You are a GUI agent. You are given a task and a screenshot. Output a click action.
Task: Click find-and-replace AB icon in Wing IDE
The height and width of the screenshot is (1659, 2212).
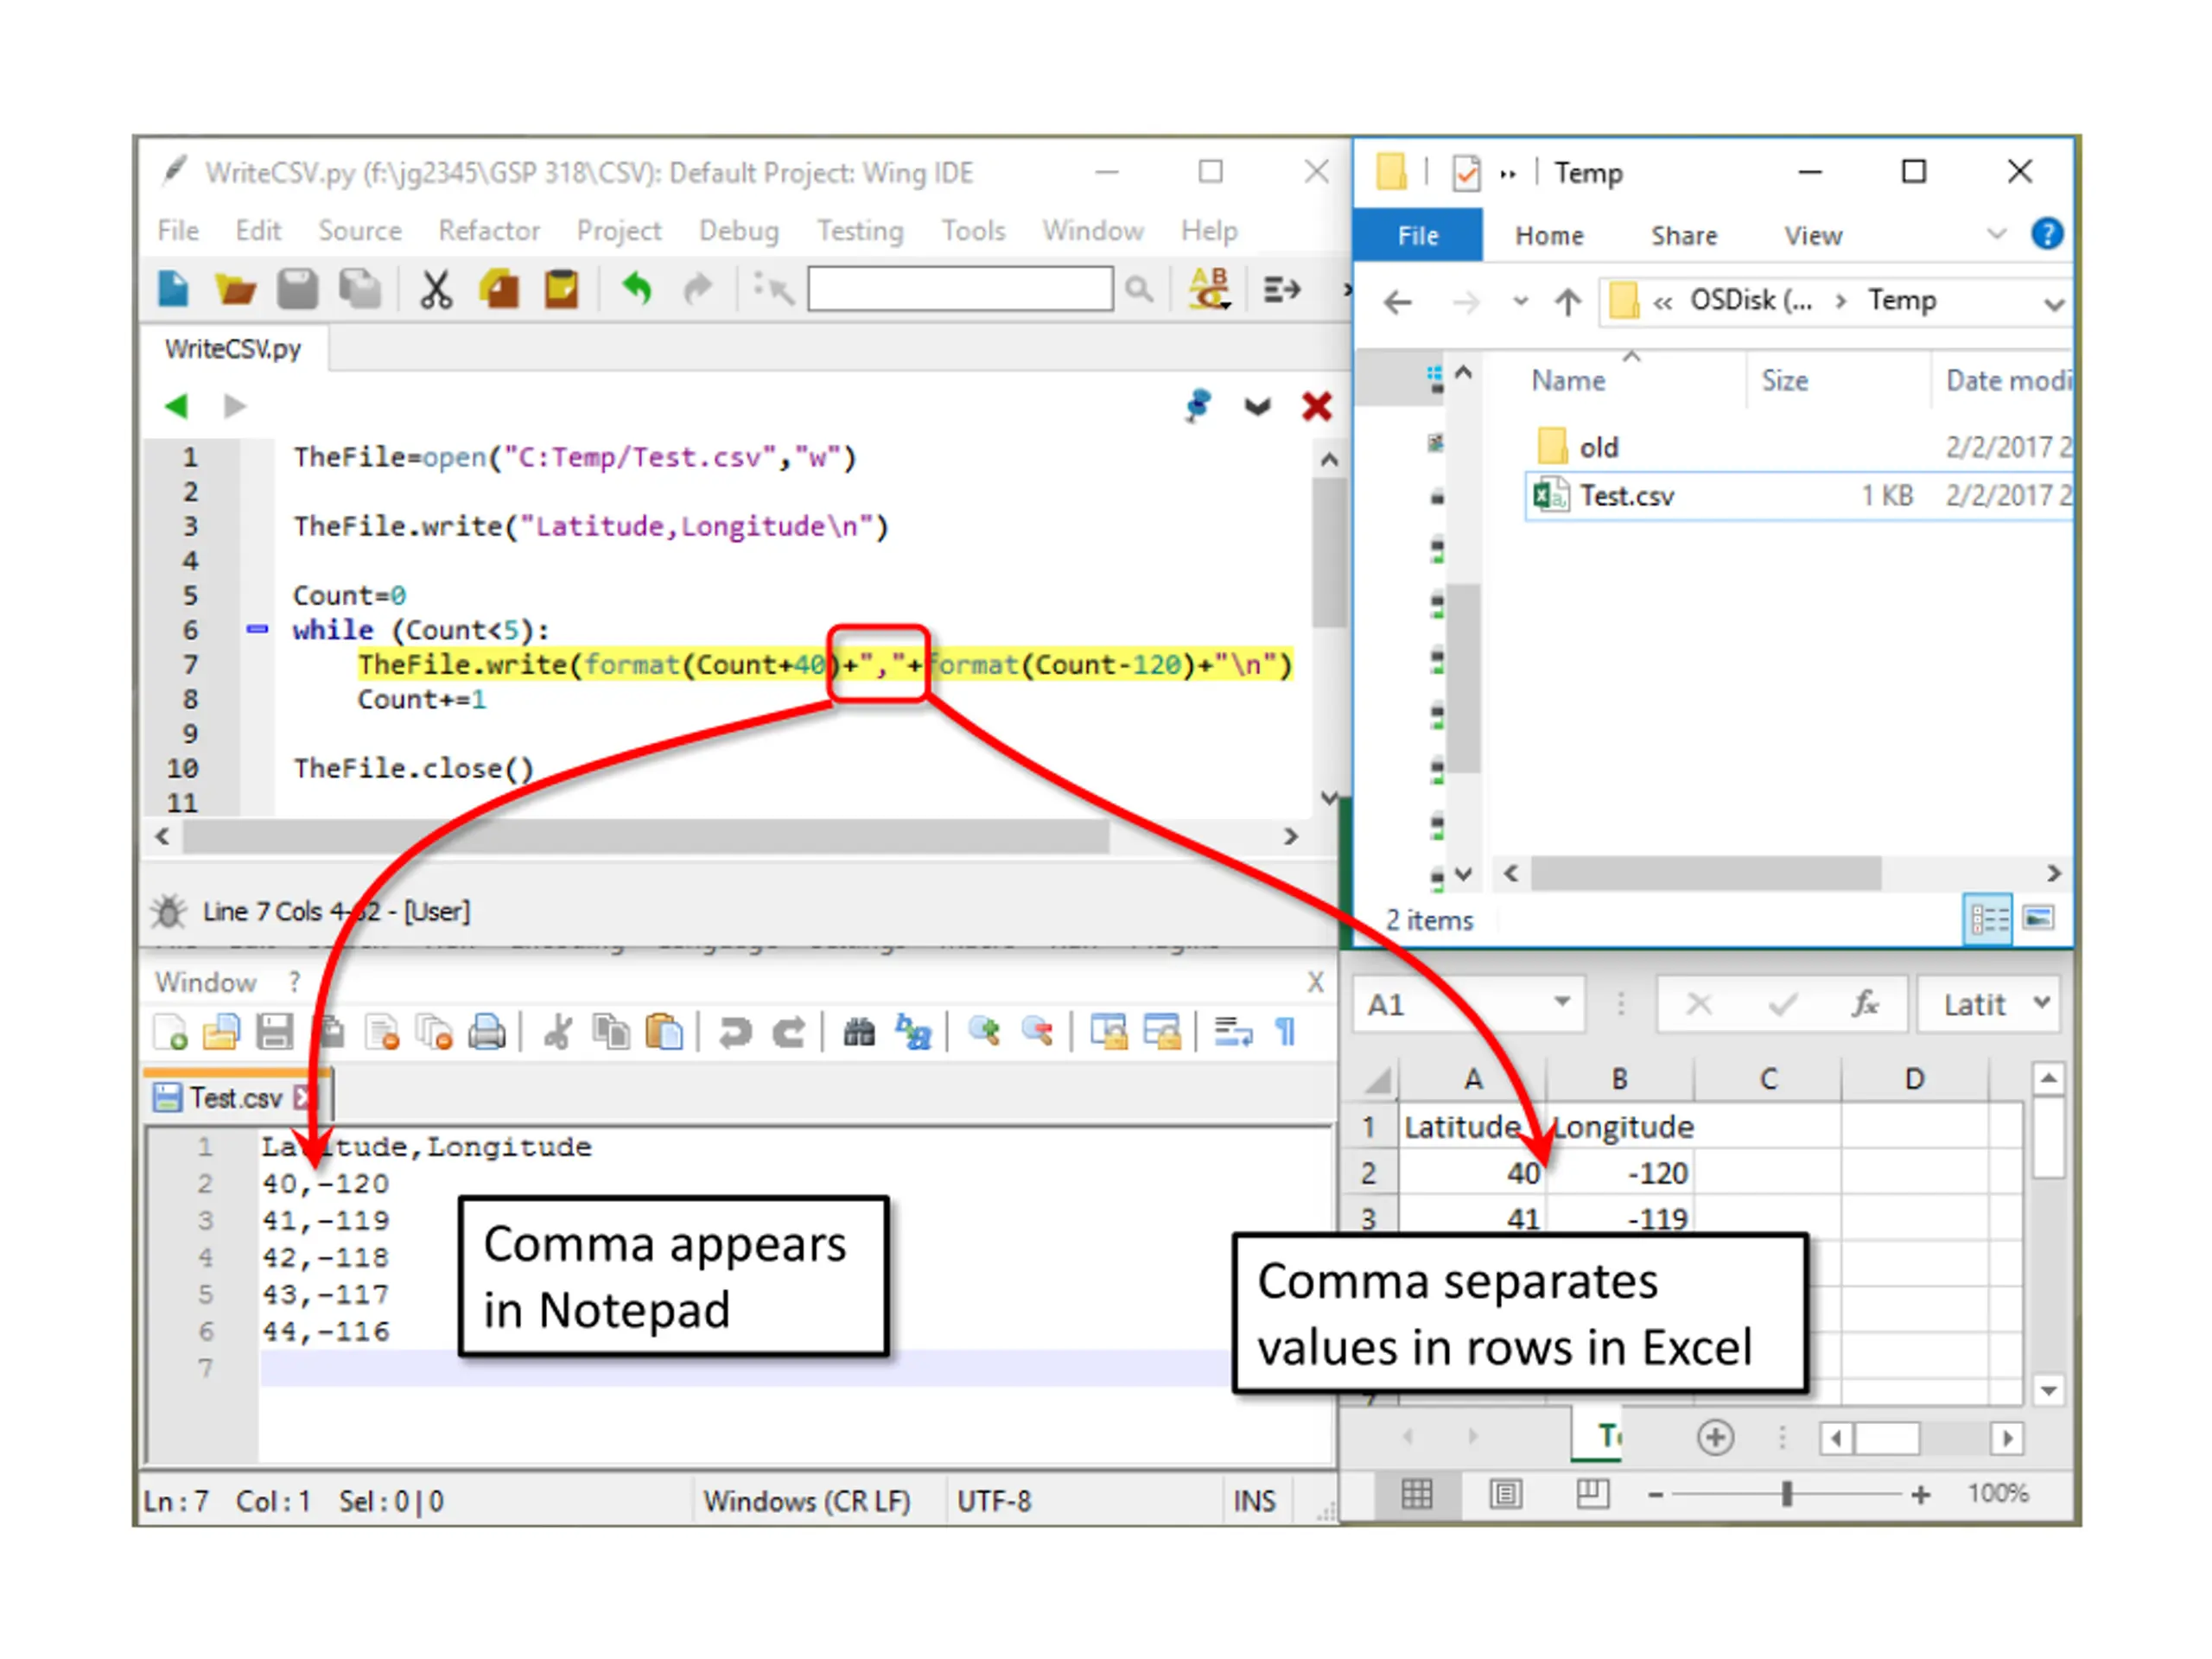point(1209,289)
